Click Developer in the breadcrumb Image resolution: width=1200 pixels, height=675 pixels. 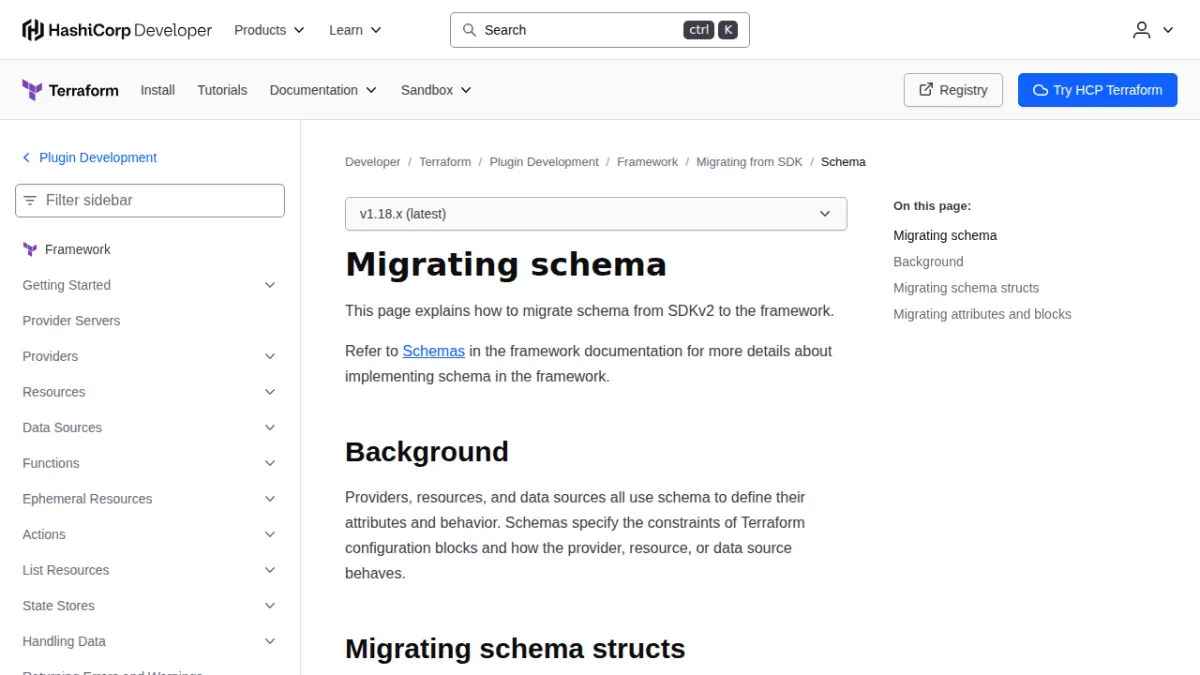pos(373,162)
